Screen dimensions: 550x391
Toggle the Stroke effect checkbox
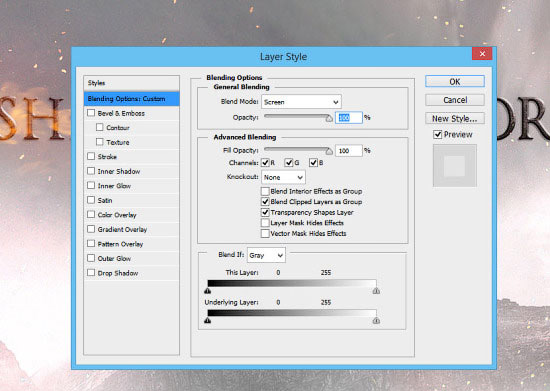[x=91, y=156]
